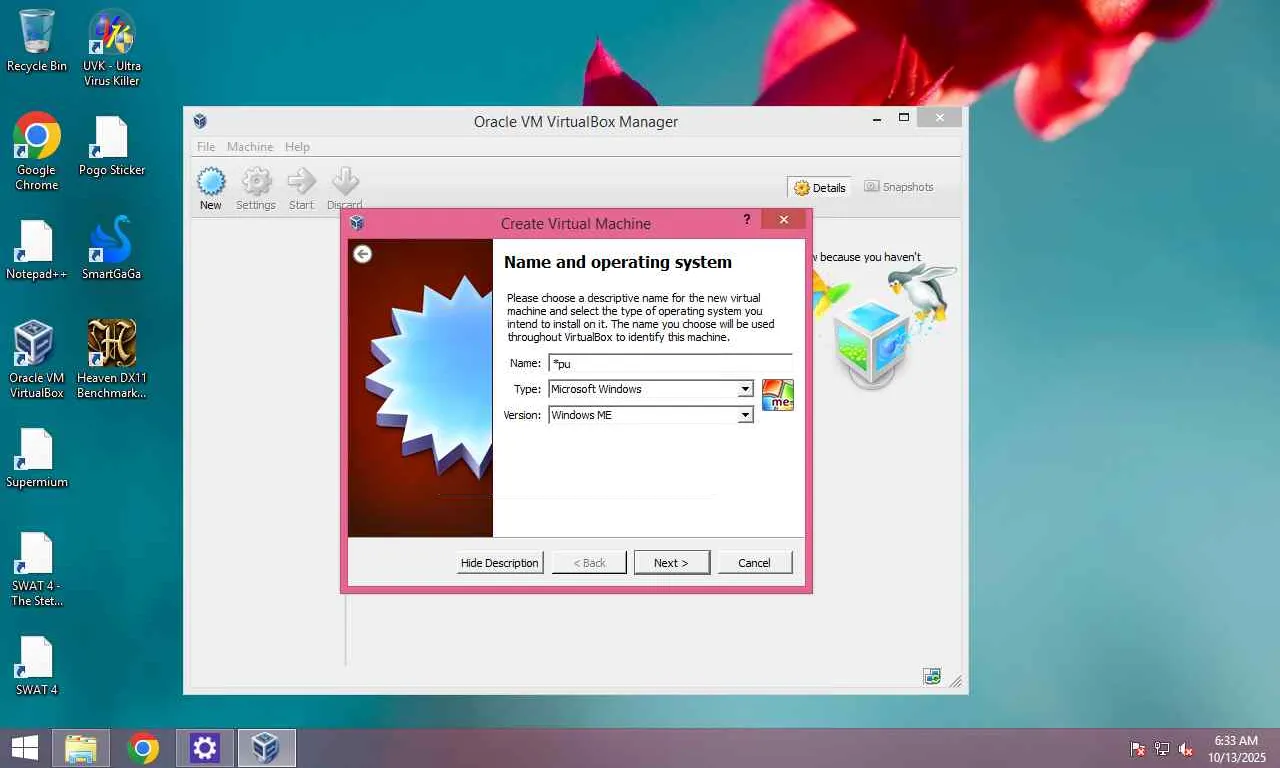Click the status icon at VirtualBox Manager's bottom-right
1280x768 pixels.
click(932, 677)
